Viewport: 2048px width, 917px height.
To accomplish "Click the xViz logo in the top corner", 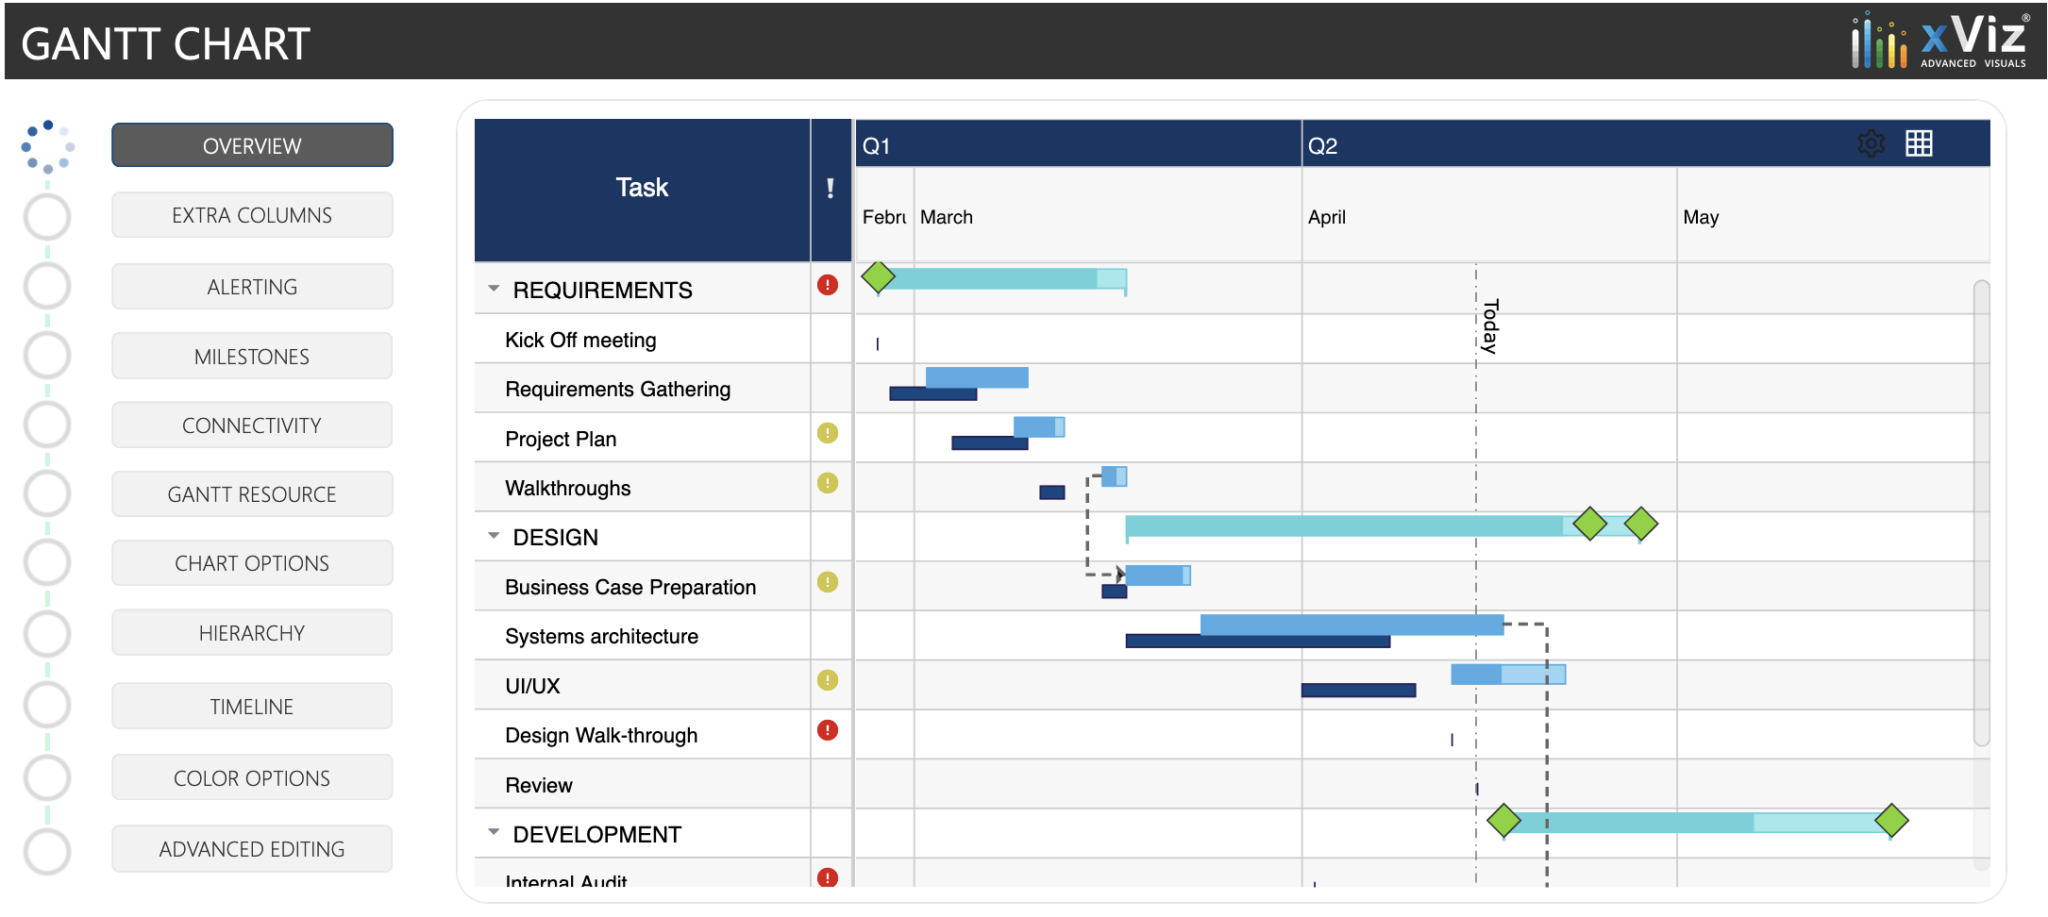I will 1940,40.
